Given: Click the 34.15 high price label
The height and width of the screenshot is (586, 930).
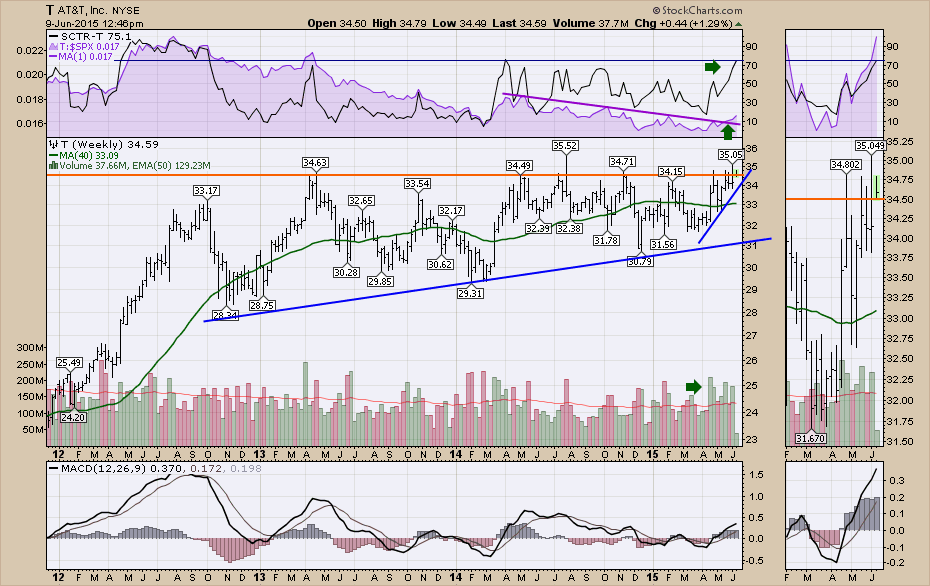Looking at the screenshot, I should click(x=671, y=172).
